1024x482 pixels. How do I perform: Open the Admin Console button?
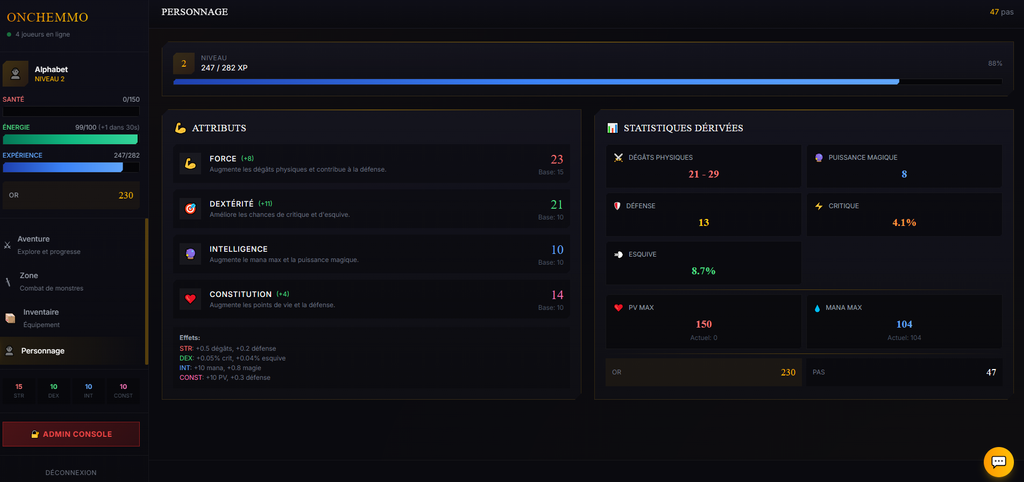[71, 434]
